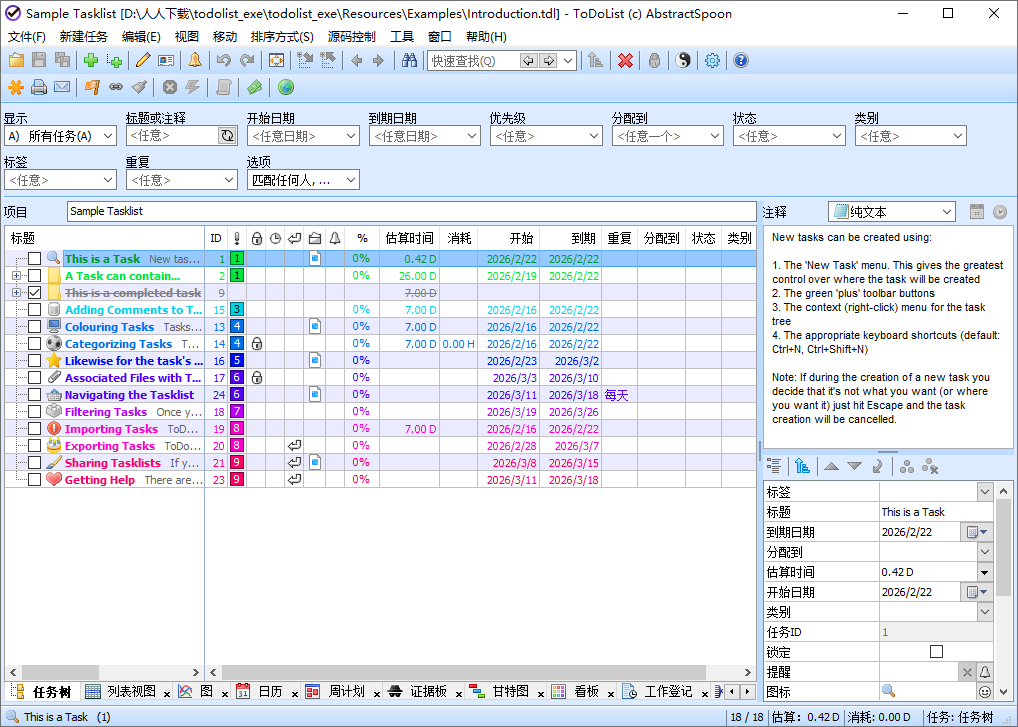Click the 'Getting Help' task title

click(x=99, y=479)
